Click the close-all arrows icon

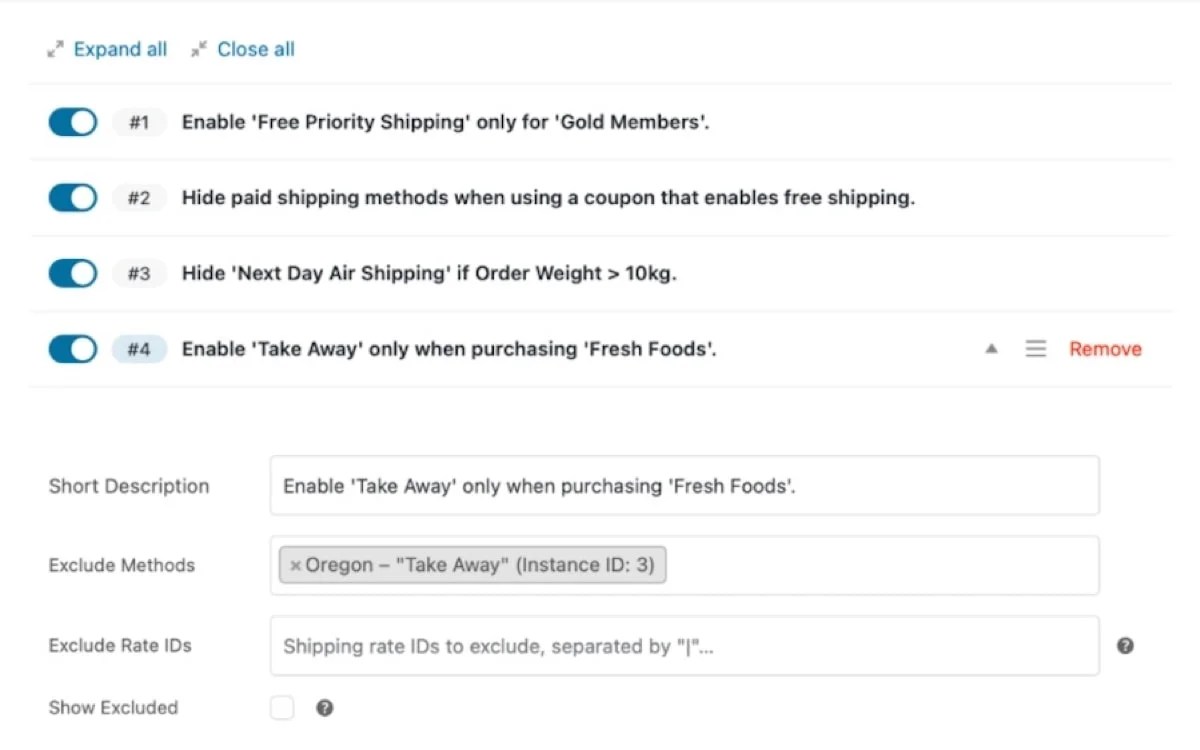198,48
